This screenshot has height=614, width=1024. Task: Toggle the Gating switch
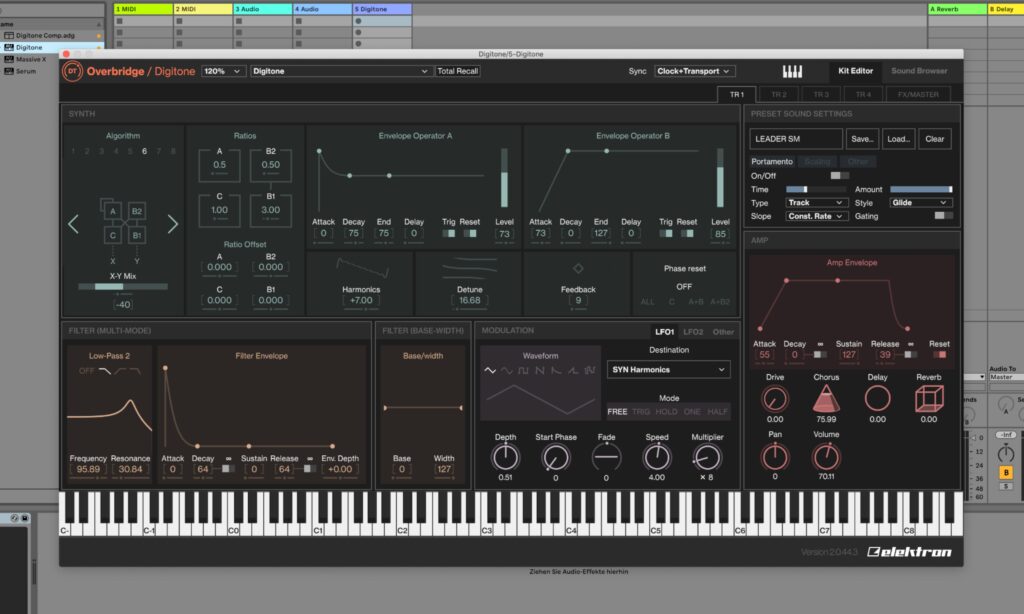click(943, 216)
